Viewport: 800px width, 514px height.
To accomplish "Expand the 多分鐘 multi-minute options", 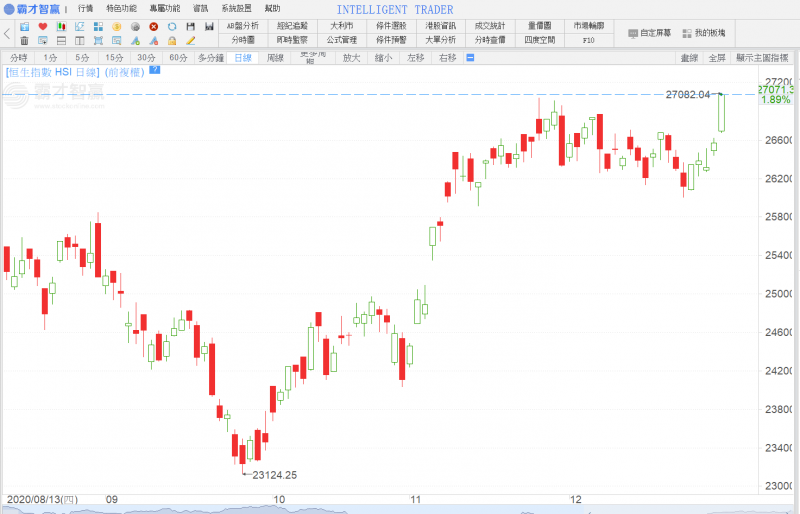I will (210, 58).
